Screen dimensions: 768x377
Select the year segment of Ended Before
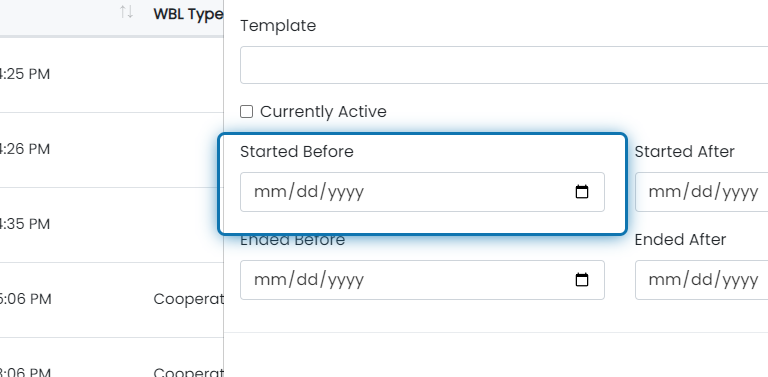pos(346,280)
